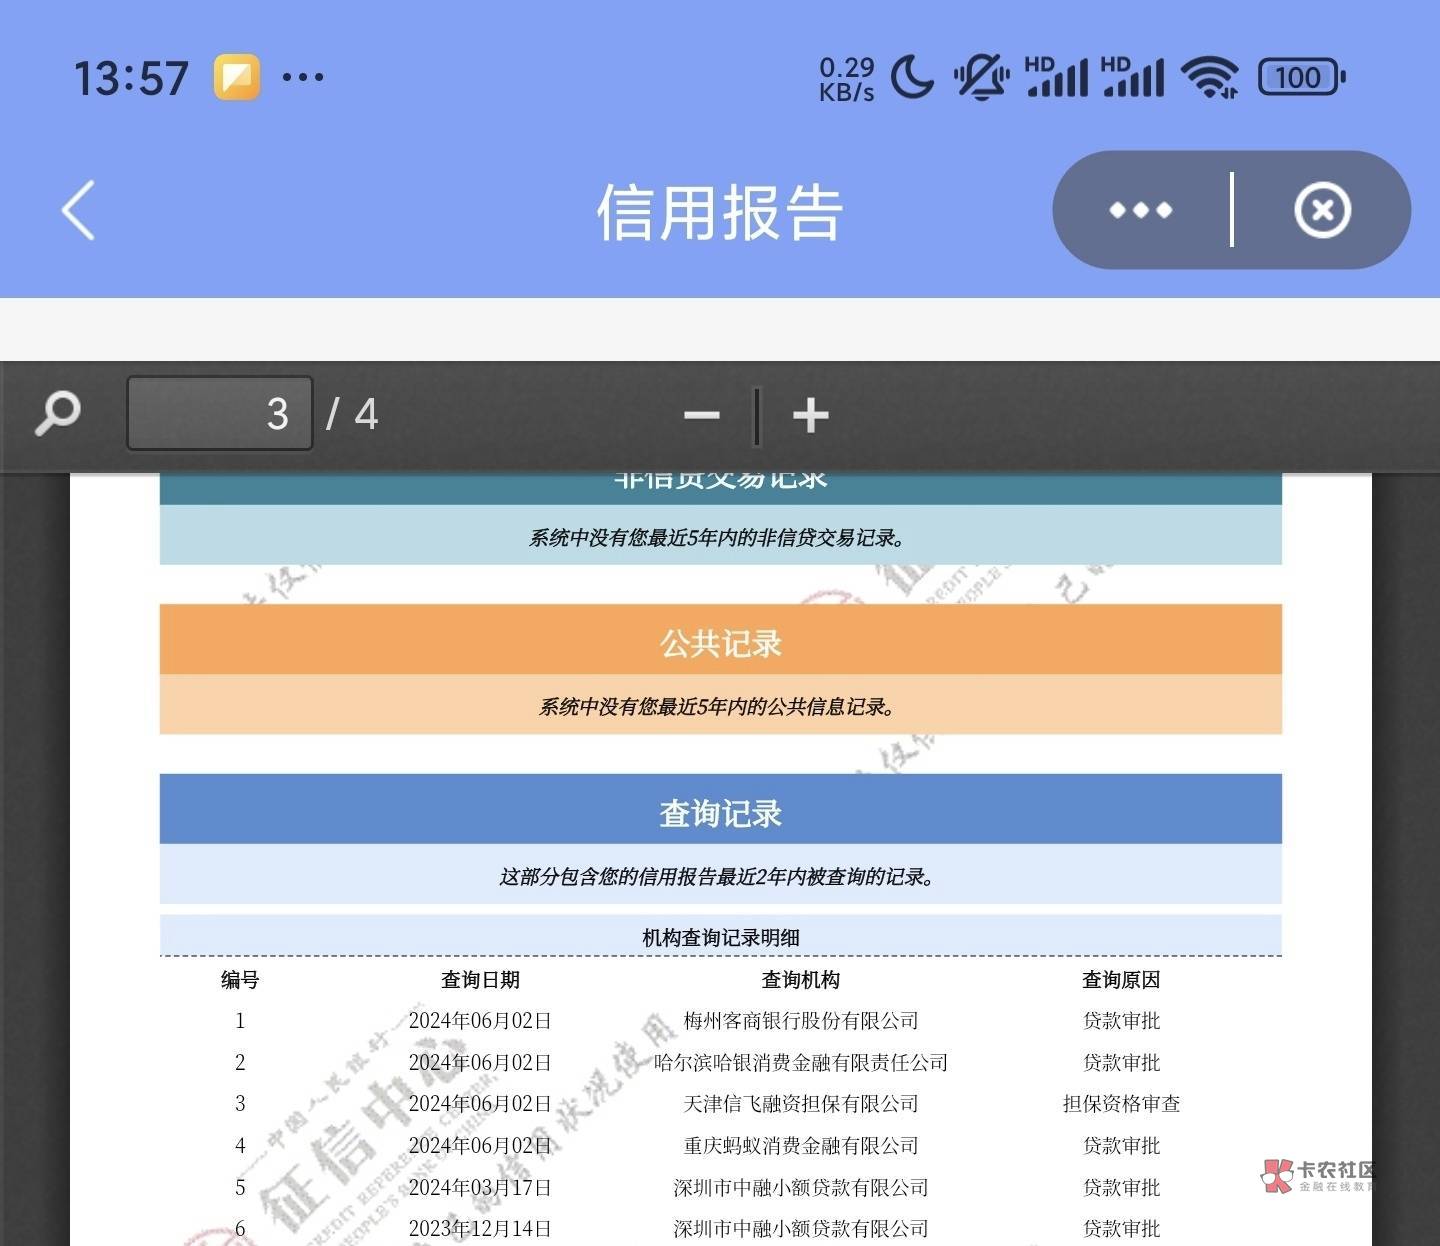Tap the moon do-not-disturb icon

click(912, 77)
